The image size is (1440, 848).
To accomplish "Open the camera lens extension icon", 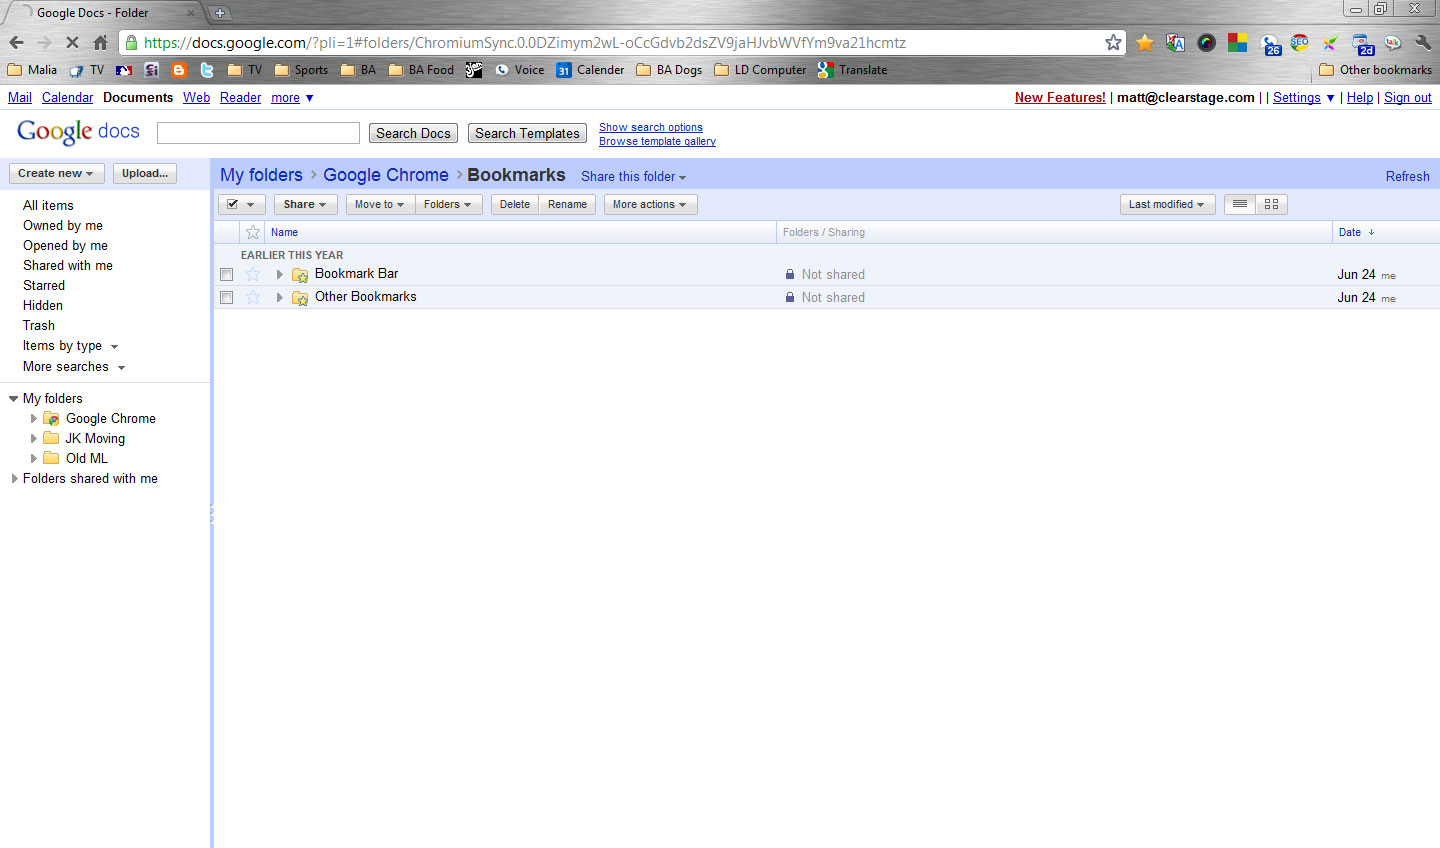I will click(x=1207, y=43).
